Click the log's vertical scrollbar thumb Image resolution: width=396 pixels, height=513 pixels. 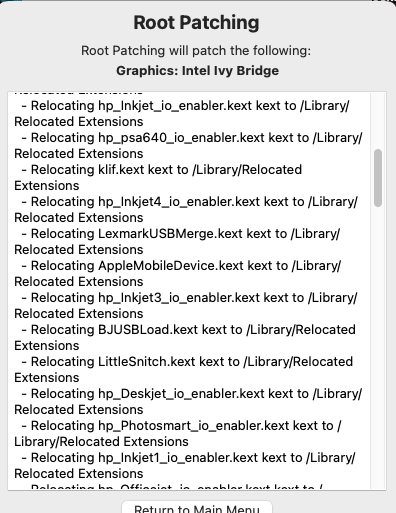tap(378, 178)
